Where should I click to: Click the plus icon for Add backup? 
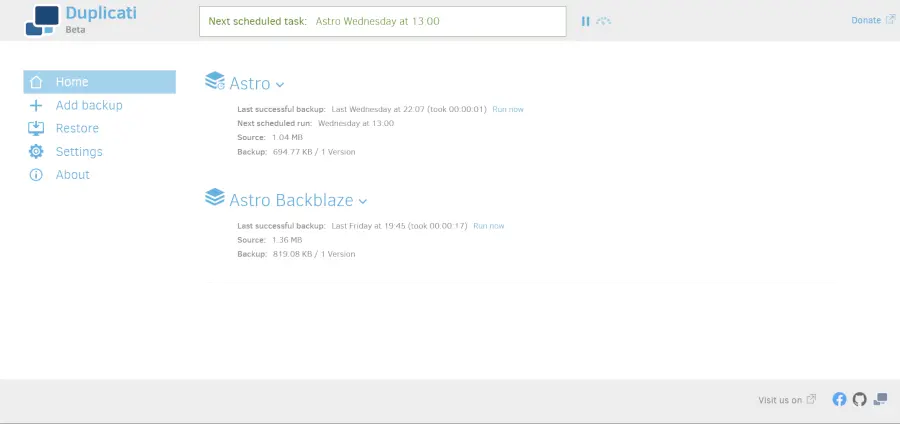click(x=36, y=105)
